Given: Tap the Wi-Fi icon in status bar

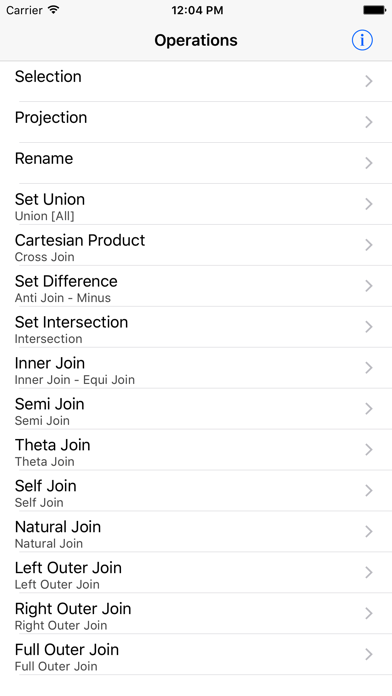Looking at the screenshot, I should (53, 10).
